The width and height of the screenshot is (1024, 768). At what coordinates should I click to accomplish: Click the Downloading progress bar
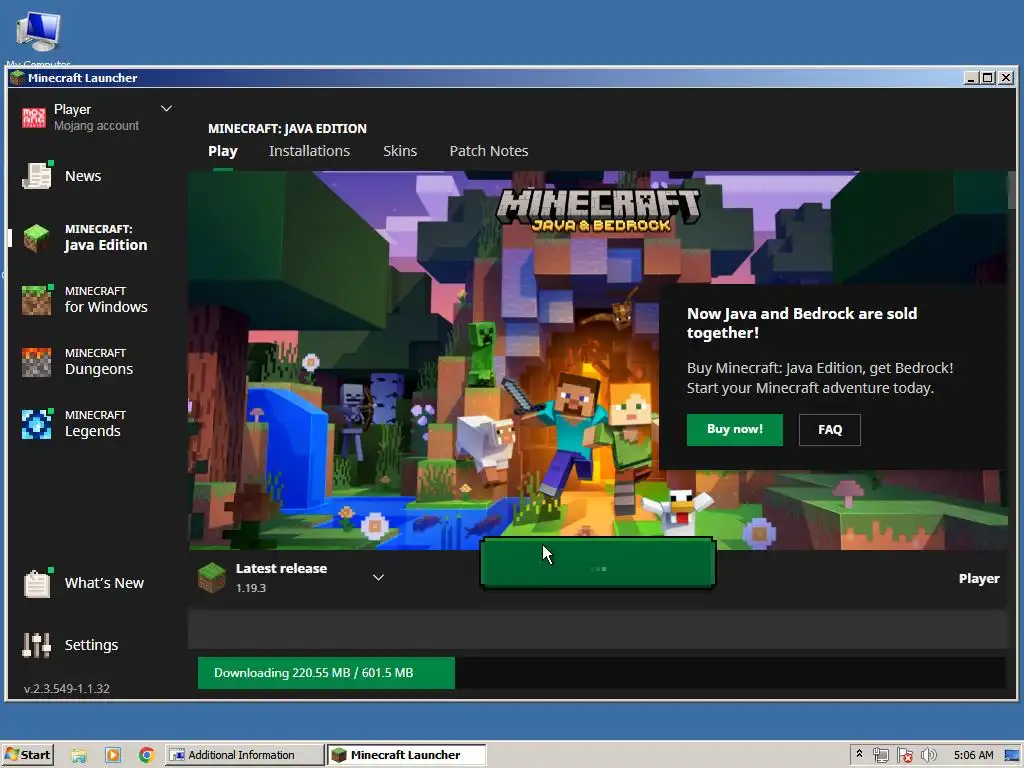[601, 673]
